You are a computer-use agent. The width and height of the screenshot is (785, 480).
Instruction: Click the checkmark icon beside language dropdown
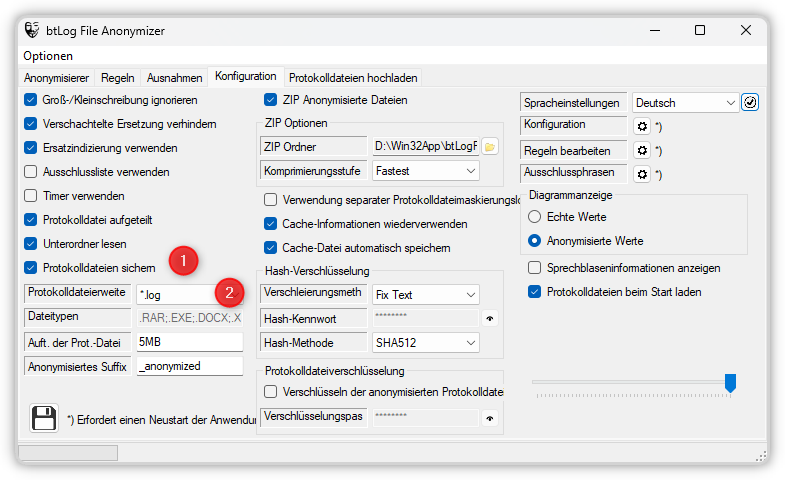[750, 102]
